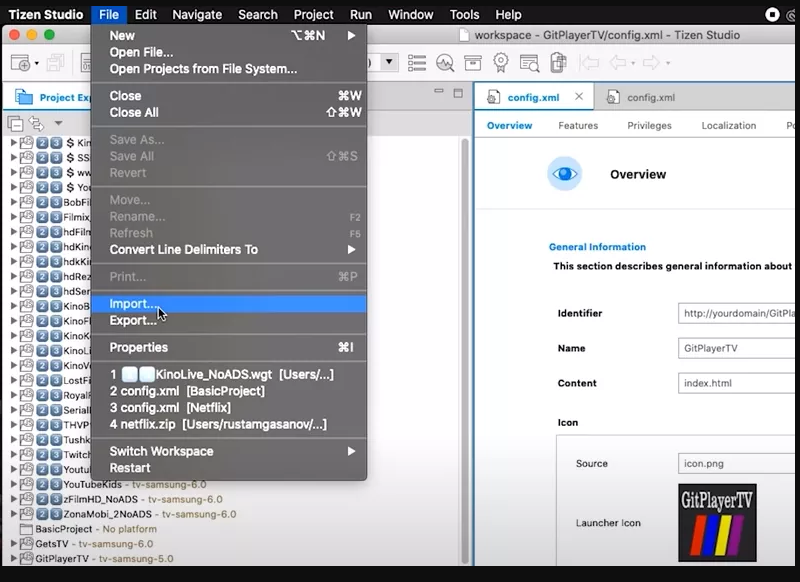Click the window search toolbar icon
This screenshot has width=800, height=582.
(x=529, y=62)
